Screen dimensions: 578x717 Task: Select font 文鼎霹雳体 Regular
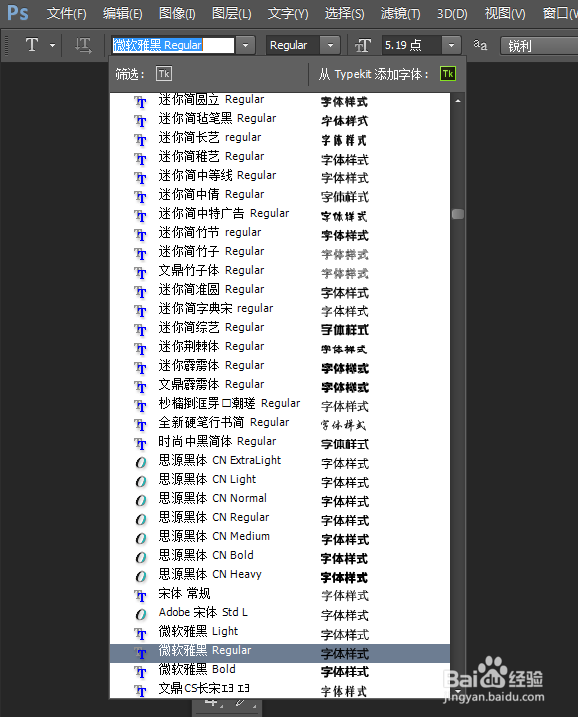pos(280,385)
